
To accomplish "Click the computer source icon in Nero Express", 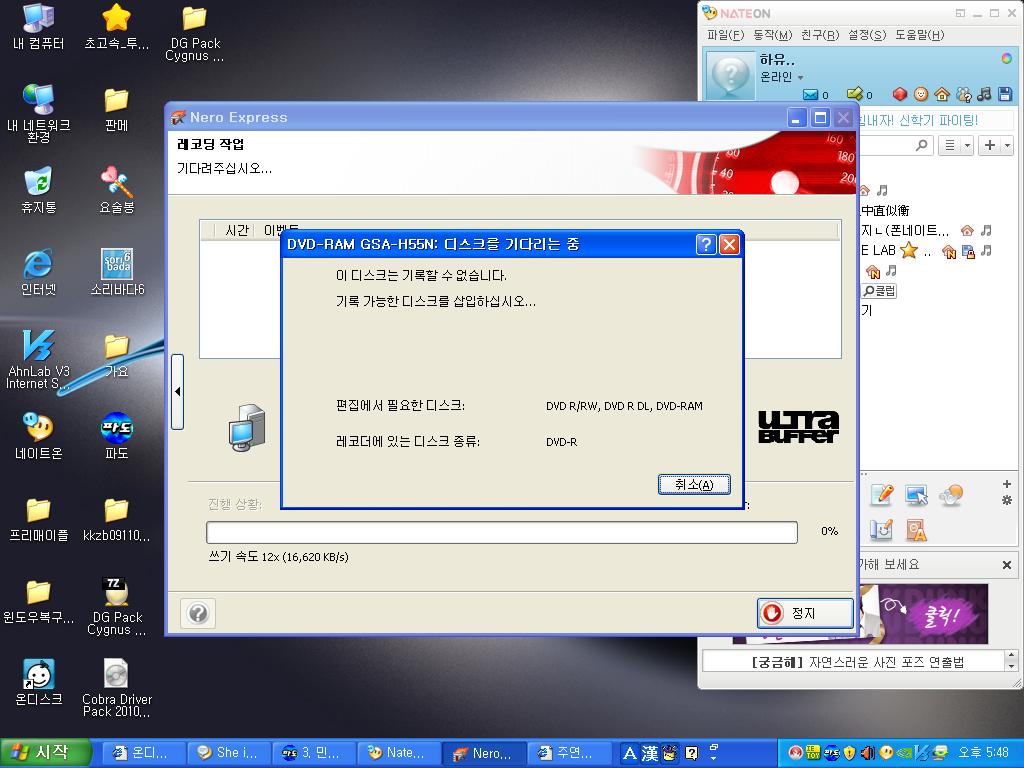I will coord(247,428).
